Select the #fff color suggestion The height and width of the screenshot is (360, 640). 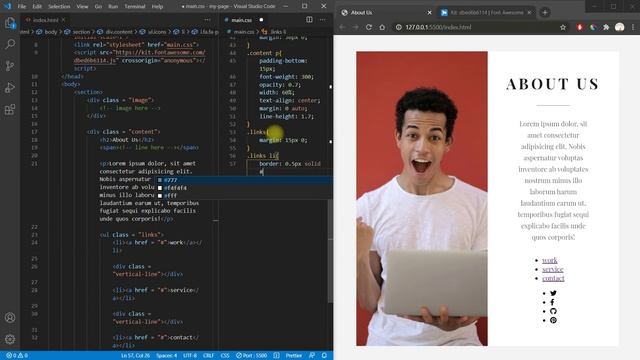point(244,196)
